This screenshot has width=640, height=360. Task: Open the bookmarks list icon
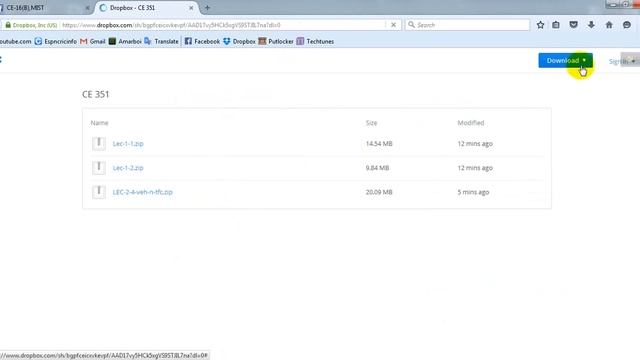[556, 25]
